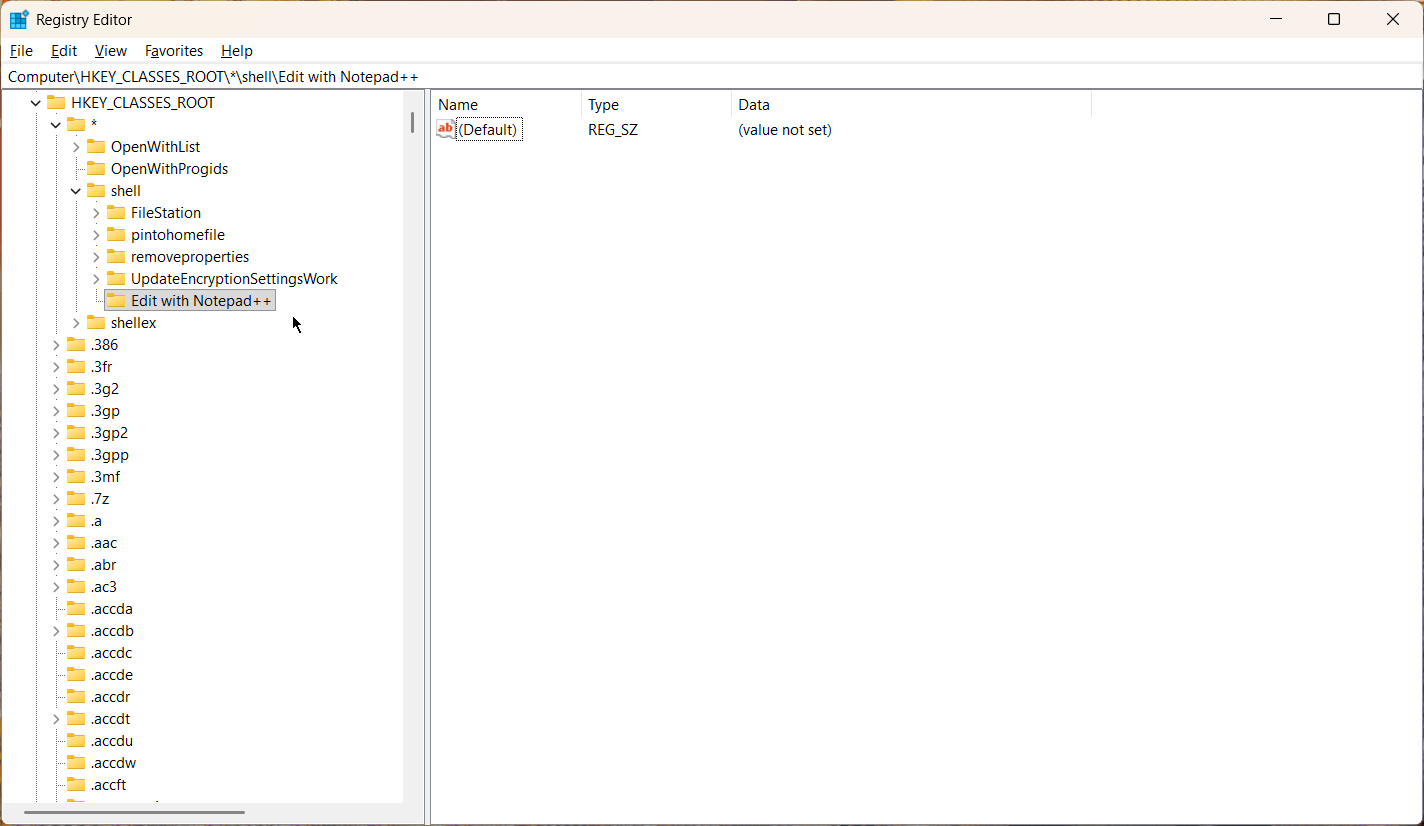
Task: Select the (Default) value entry
Action: (x=489, y=130)
